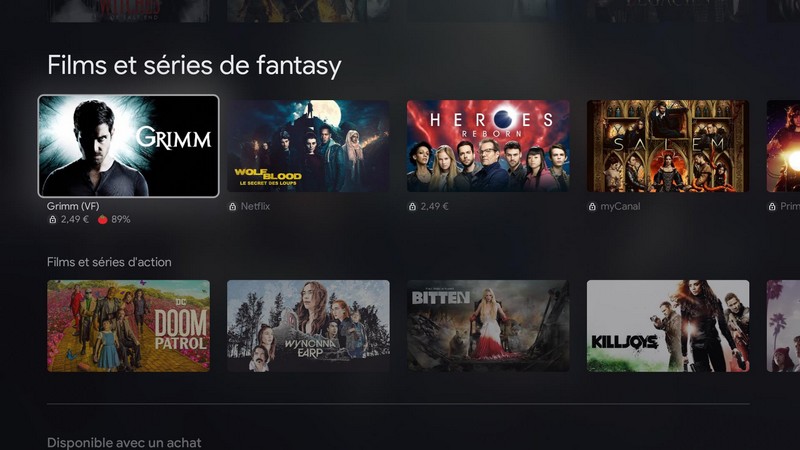Click the lock icon next to Prime
The width and height of the screenshot is (800, 450).
[x=772, y=207]
